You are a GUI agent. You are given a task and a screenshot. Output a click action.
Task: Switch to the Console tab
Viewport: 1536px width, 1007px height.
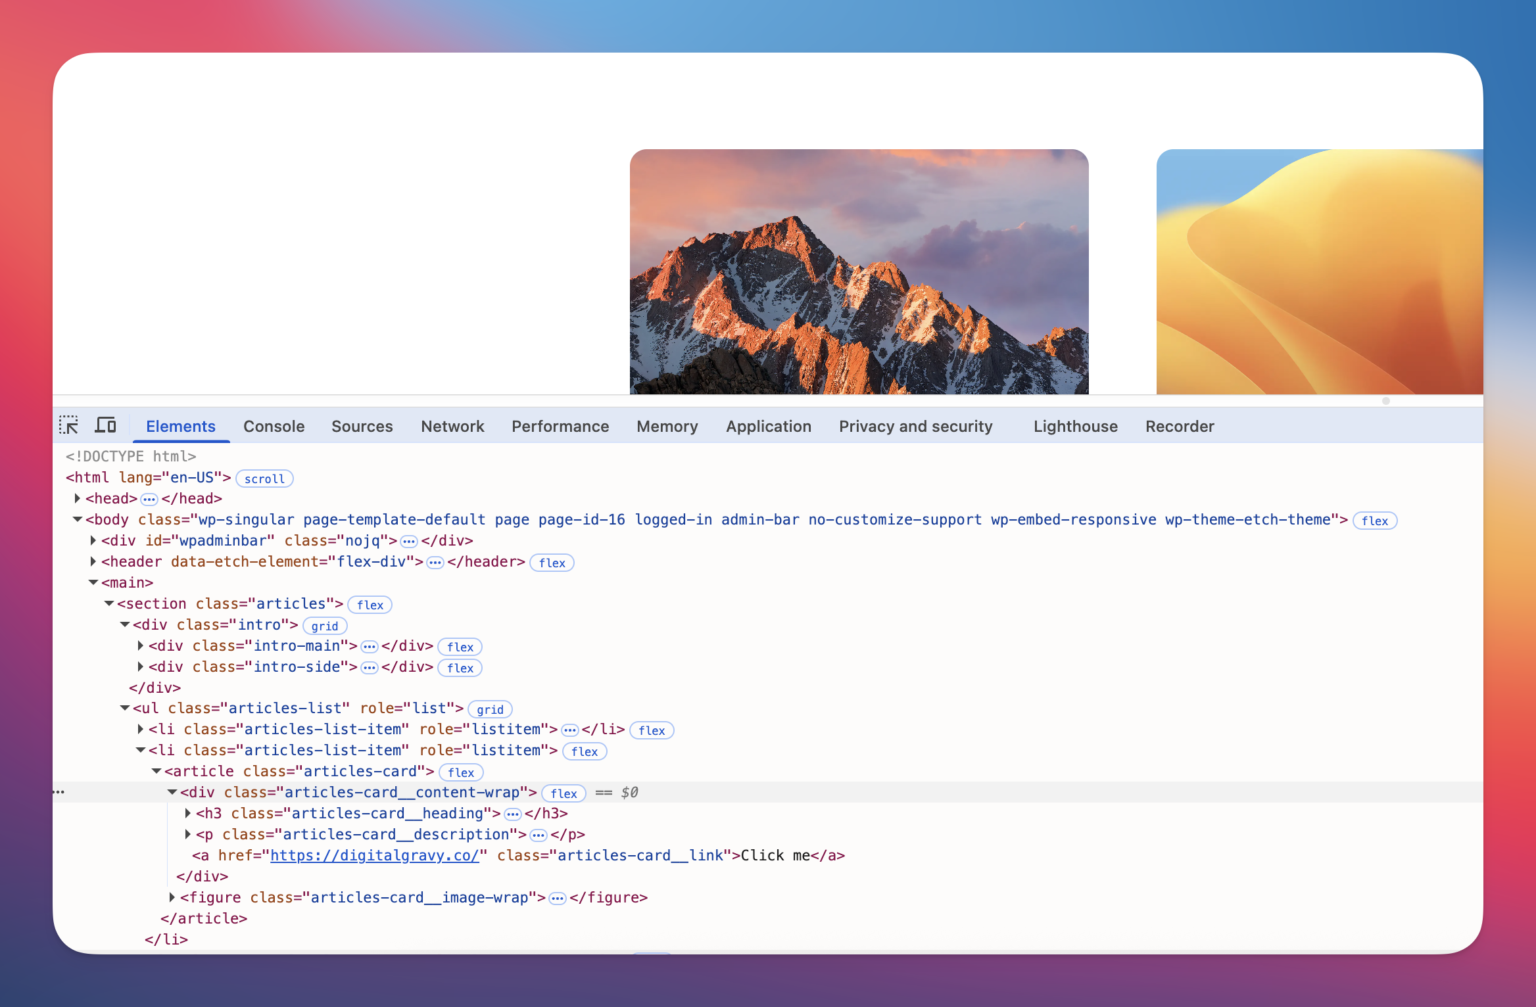pos(274,426)
